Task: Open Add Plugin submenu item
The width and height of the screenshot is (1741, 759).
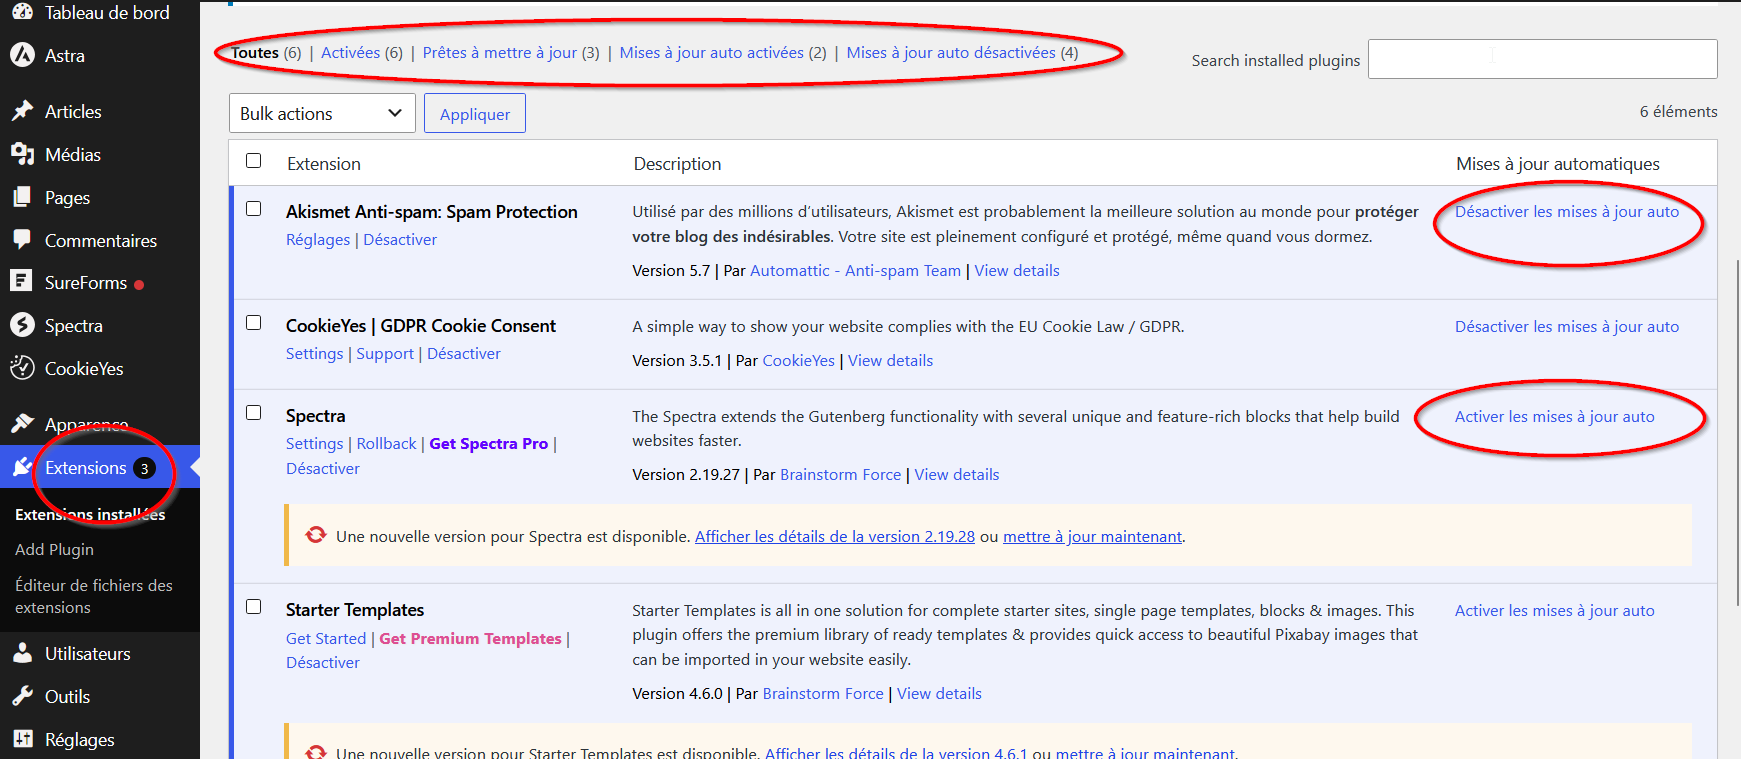Action: pyautogui.click(x=54, y=549)
